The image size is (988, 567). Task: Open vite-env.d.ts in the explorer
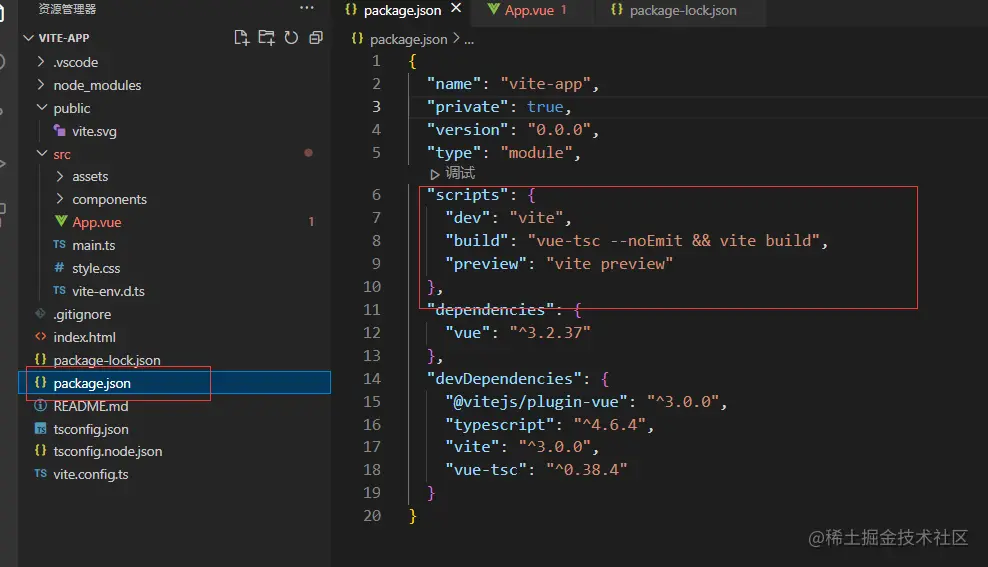108,291
